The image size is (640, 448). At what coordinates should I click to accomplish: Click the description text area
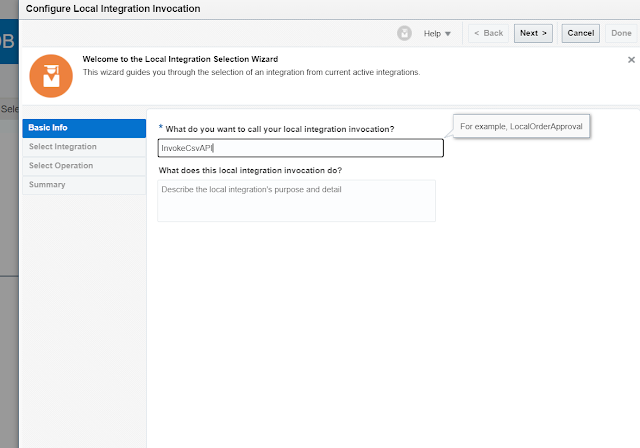click(x=297, y=200)
